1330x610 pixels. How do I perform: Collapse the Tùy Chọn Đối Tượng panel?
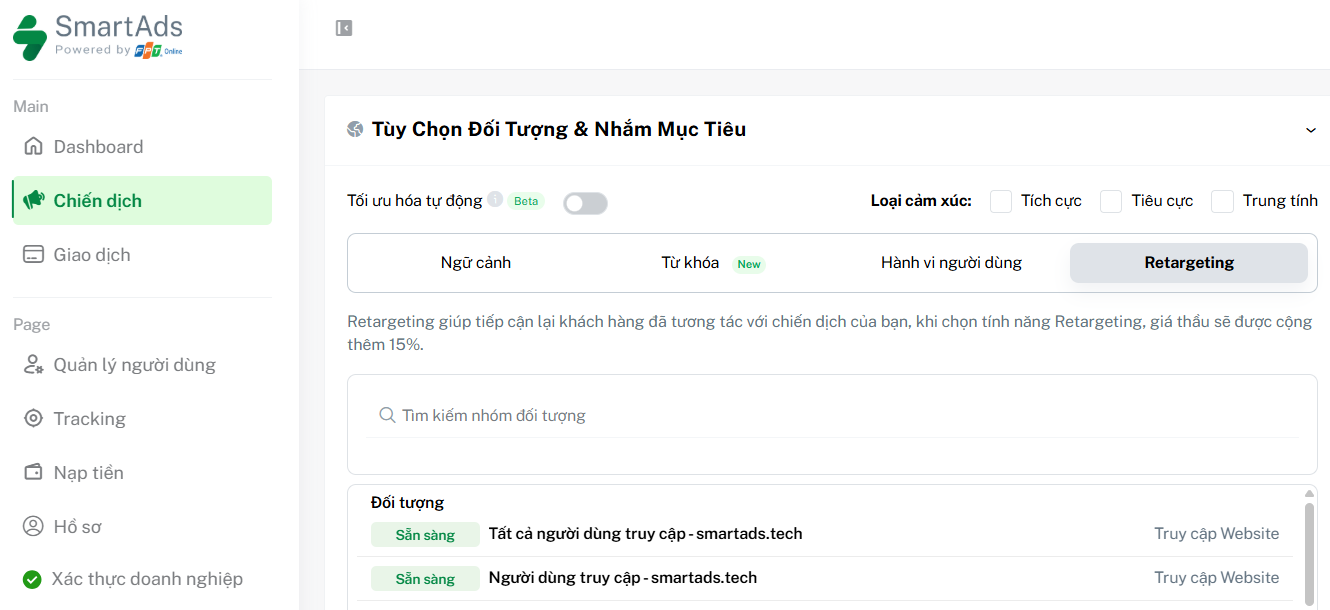point(1311,130)
